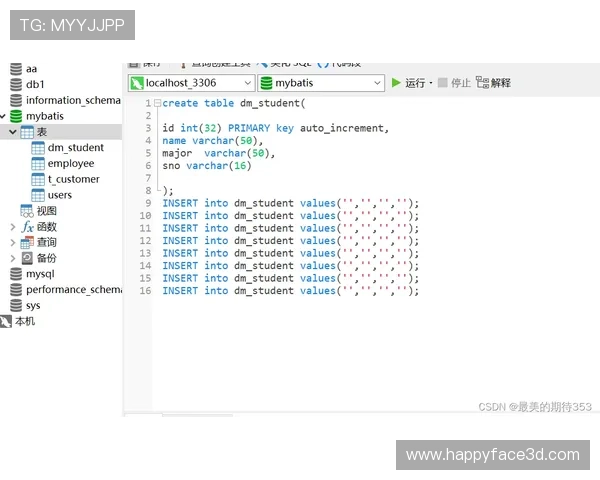
Task: Click the INSERT statement on line 16
Action: click(x=290, y=291)
